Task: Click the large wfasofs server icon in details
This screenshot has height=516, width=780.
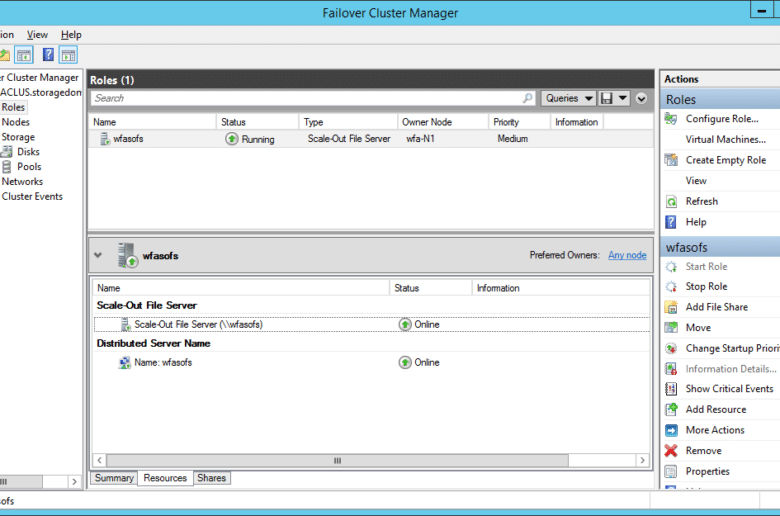Action: tap(127, 255)
